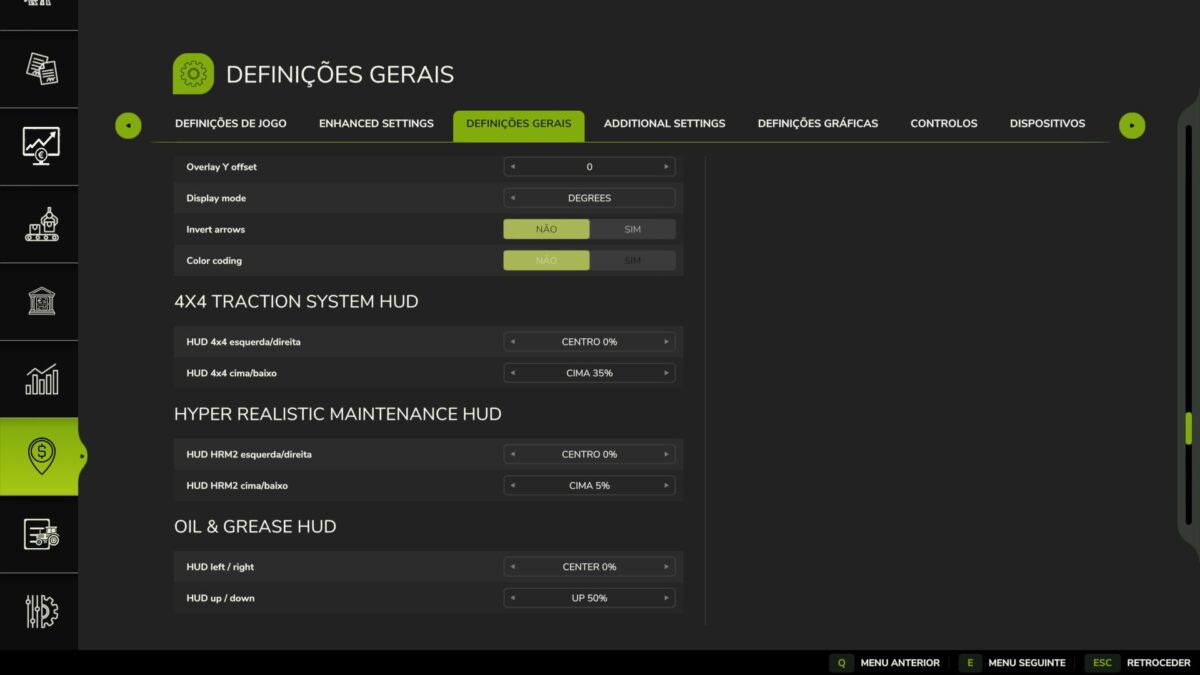Click the E key icon in footer
The image size is (1200, 675).
pyautogui.click(x=970, y=663)
